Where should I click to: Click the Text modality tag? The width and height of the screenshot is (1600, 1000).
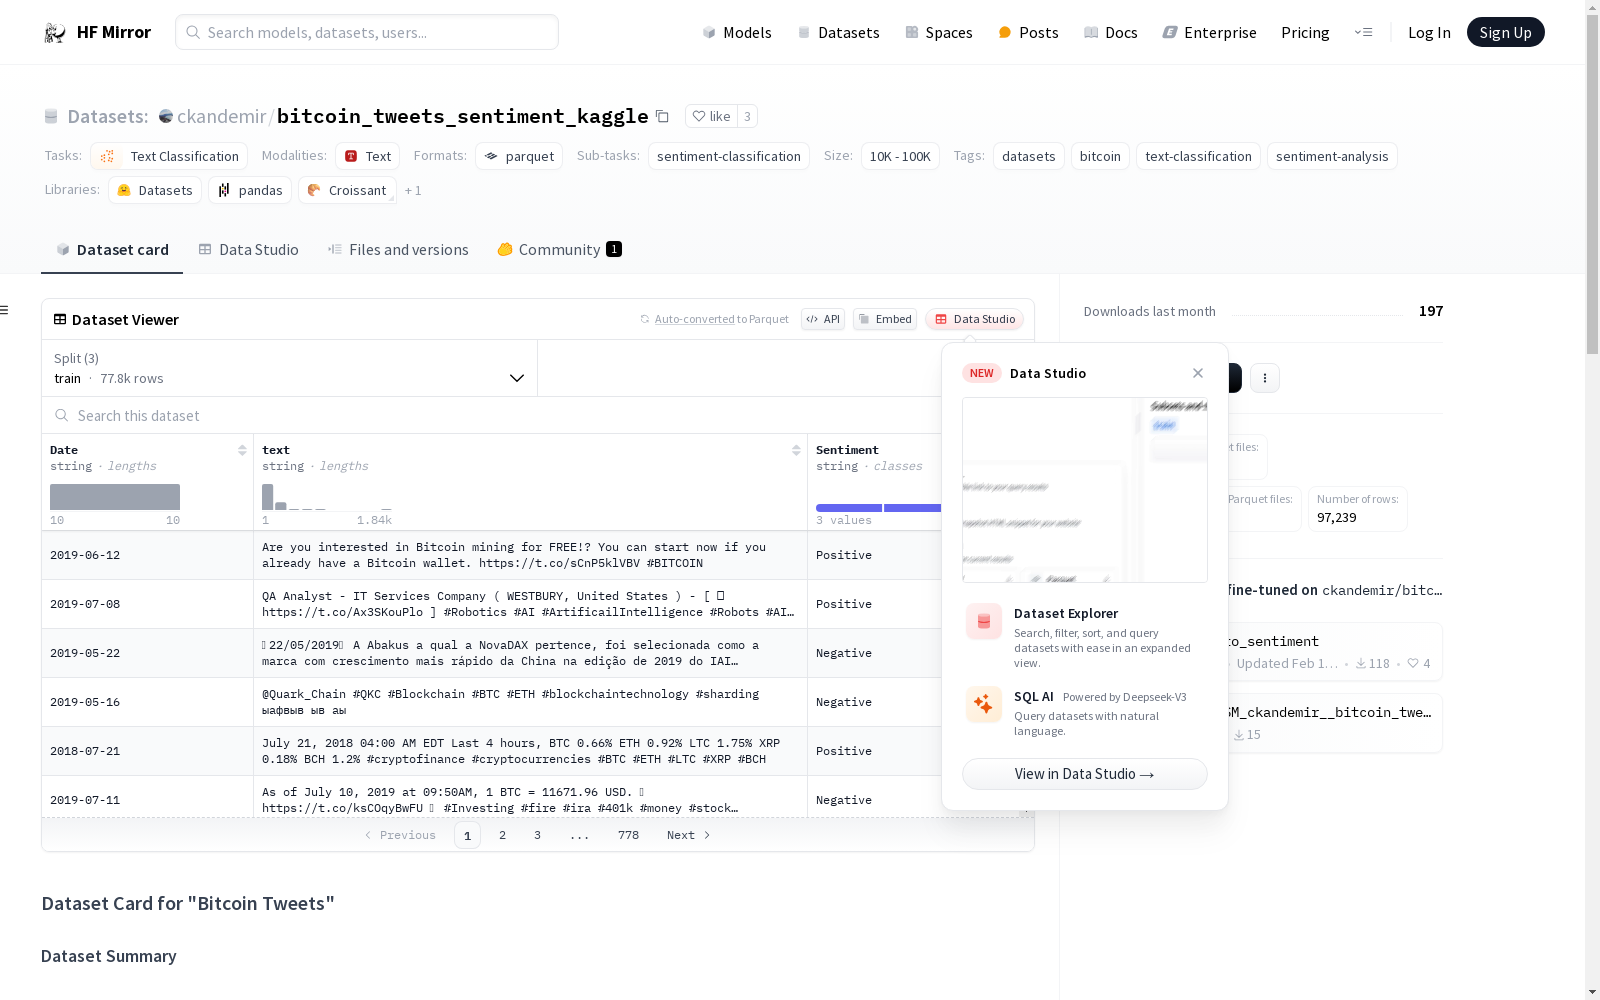pyautogui.click(x=368, y=156)
